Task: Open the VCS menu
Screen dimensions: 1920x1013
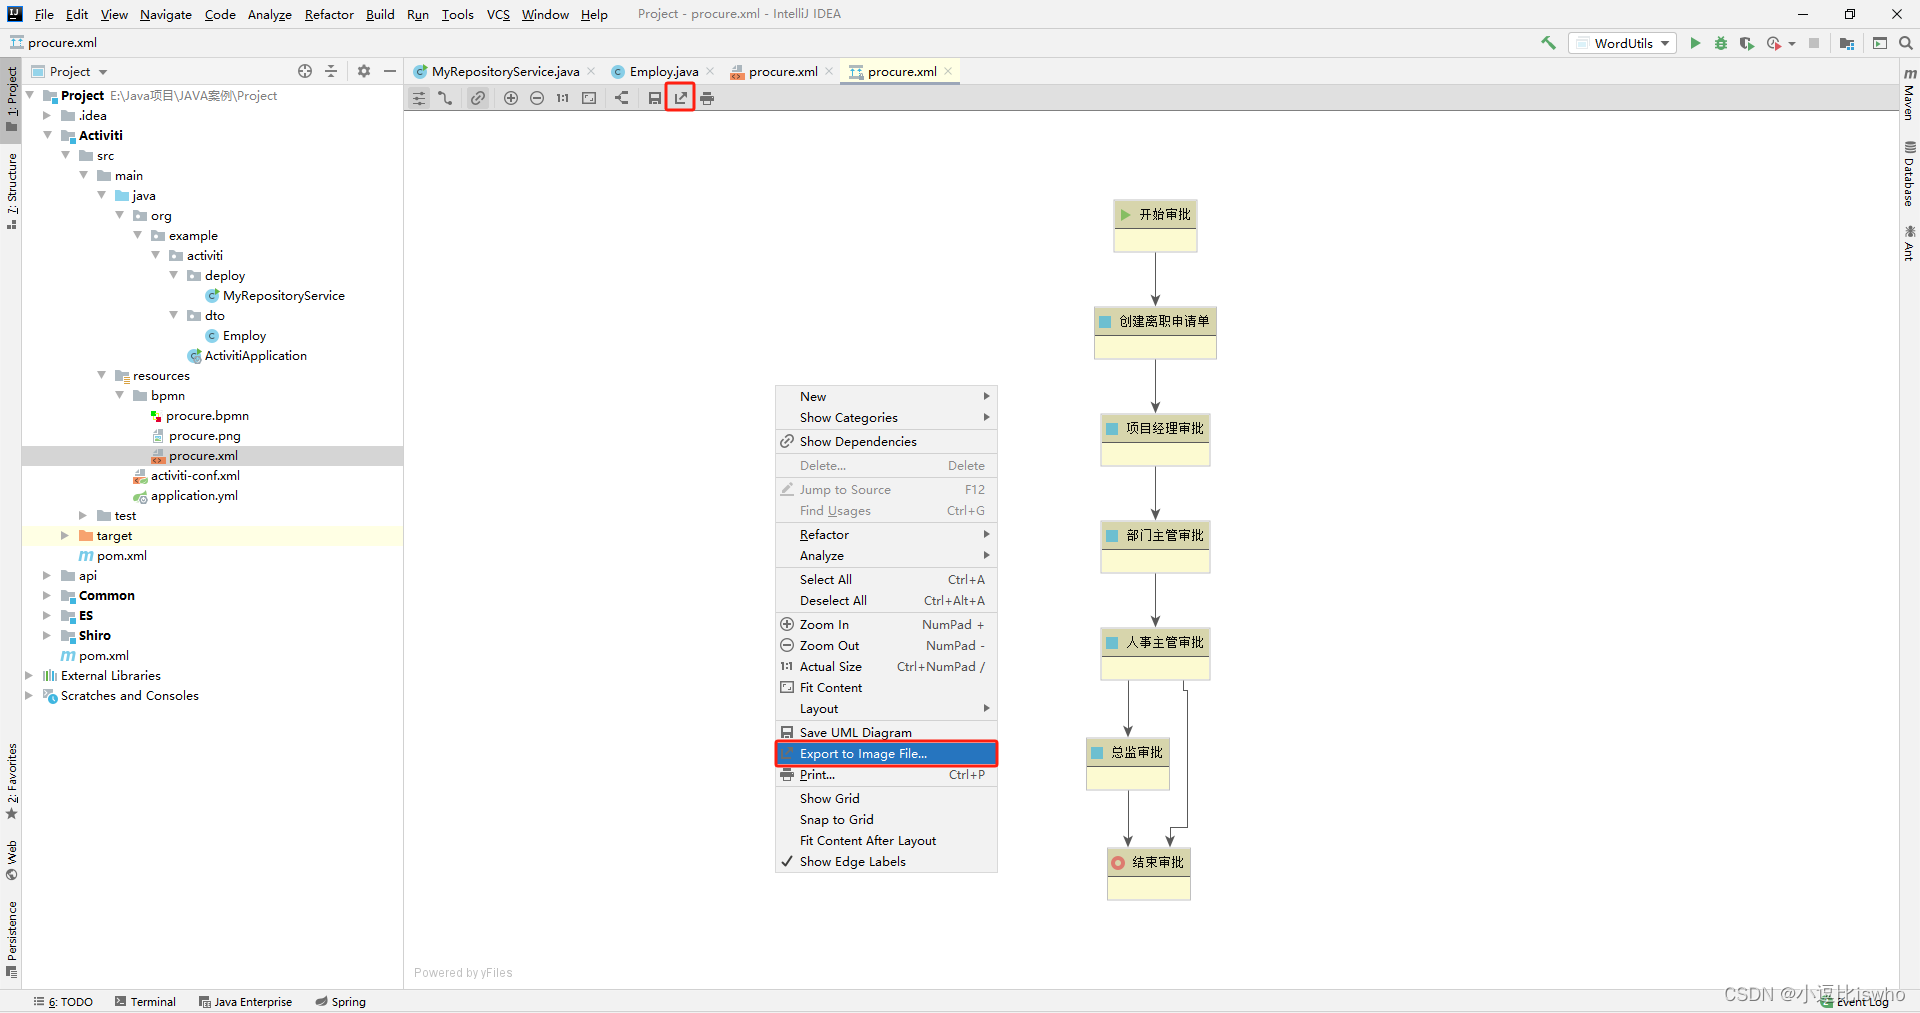Action: tap(498, 14)
